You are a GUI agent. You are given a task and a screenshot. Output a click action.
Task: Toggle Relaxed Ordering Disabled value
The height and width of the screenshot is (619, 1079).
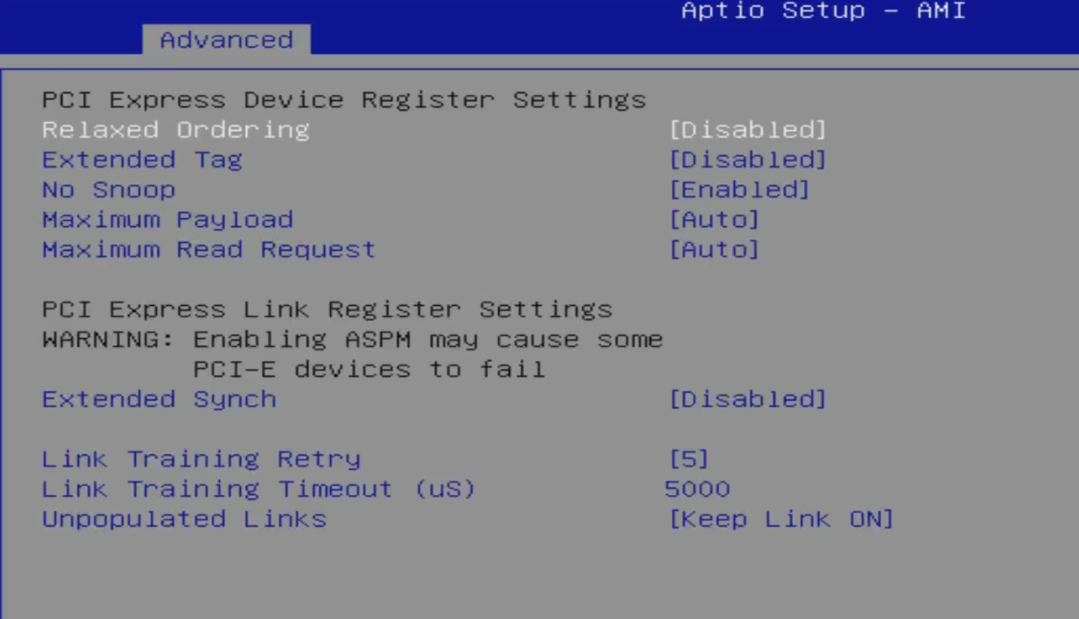pyautogui.click(x=747, y=130)
